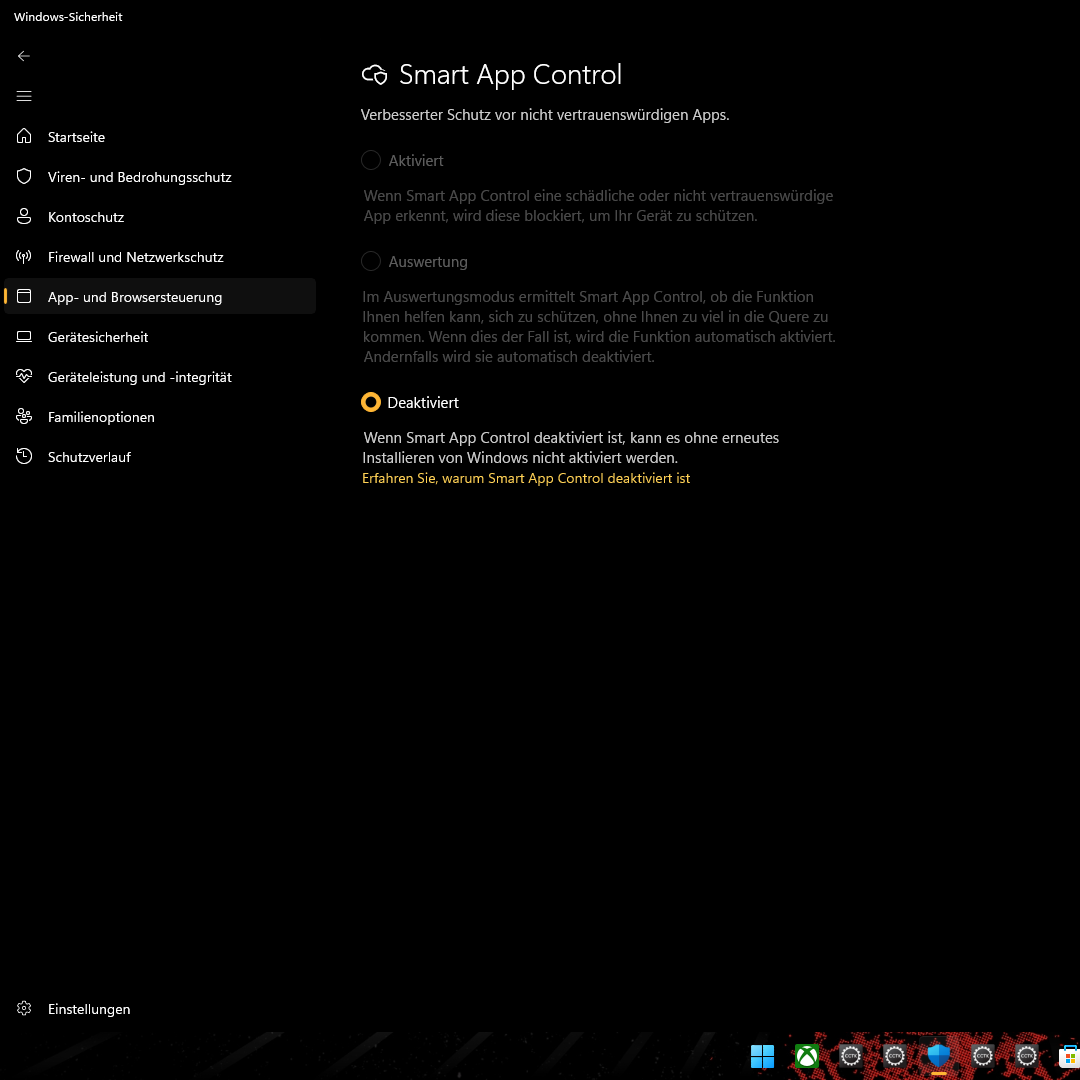Open Einstellungen via the gear icon
1080x1080 pixels.
click(x=23, y=1009)
